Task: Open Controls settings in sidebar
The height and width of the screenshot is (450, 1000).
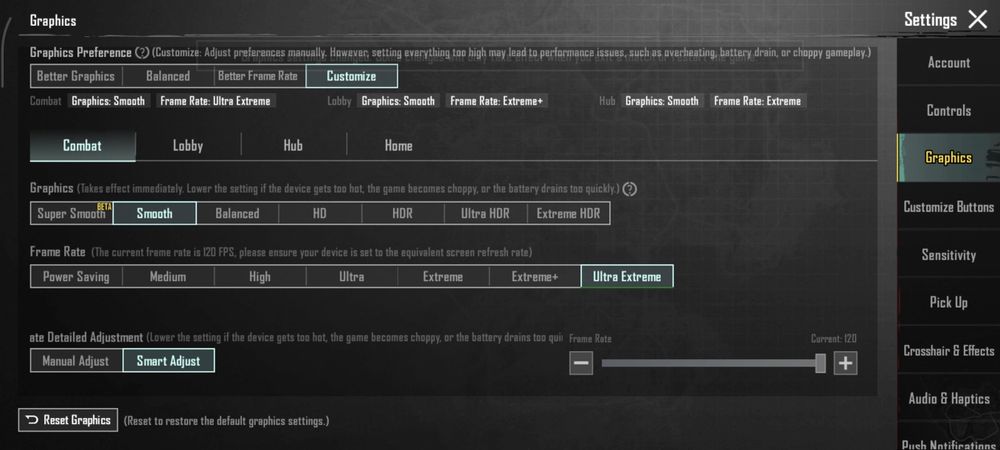Action: pyautogui.click(x=948, y=110)
